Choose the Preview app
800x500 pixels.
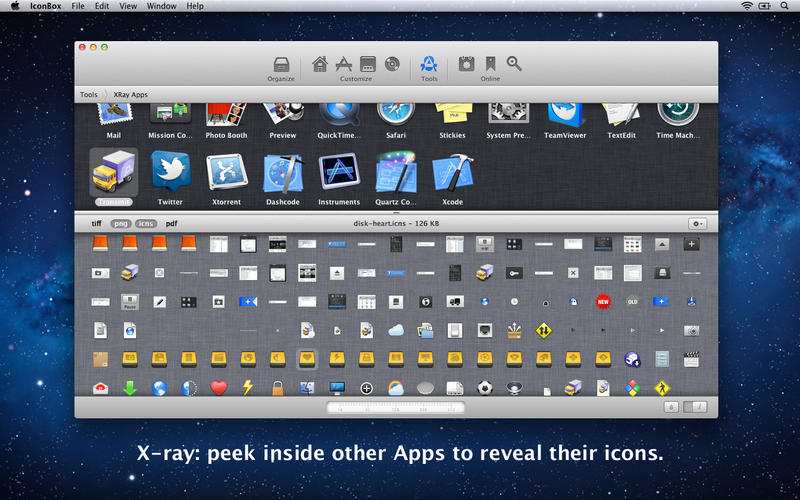tap(283, 120)
